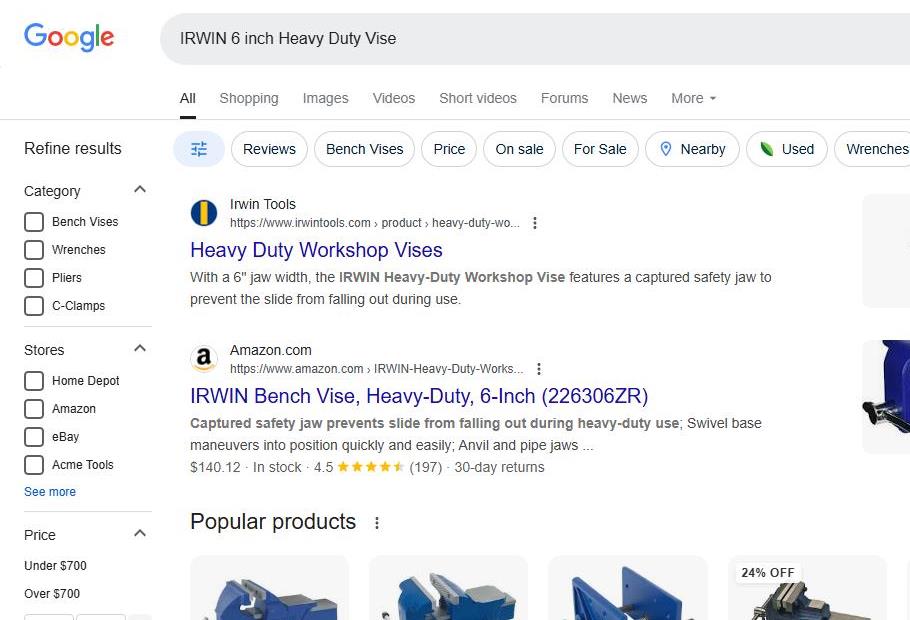Screen dimensions: 910x620
Task: Open the second popular product vise image
Action: click(449, 587)
